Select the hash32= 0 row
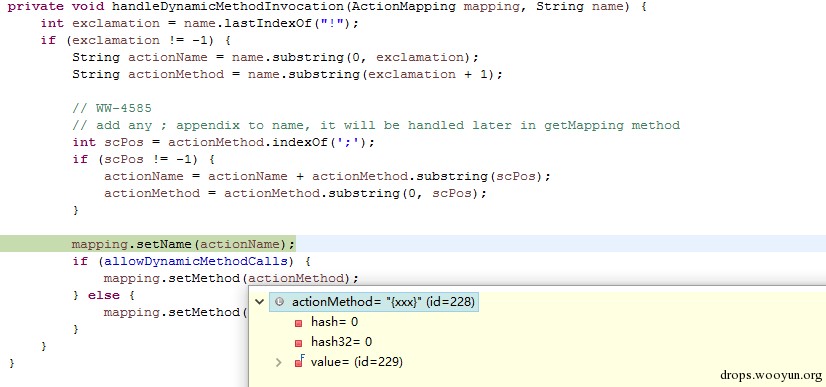 coord(341,342)
